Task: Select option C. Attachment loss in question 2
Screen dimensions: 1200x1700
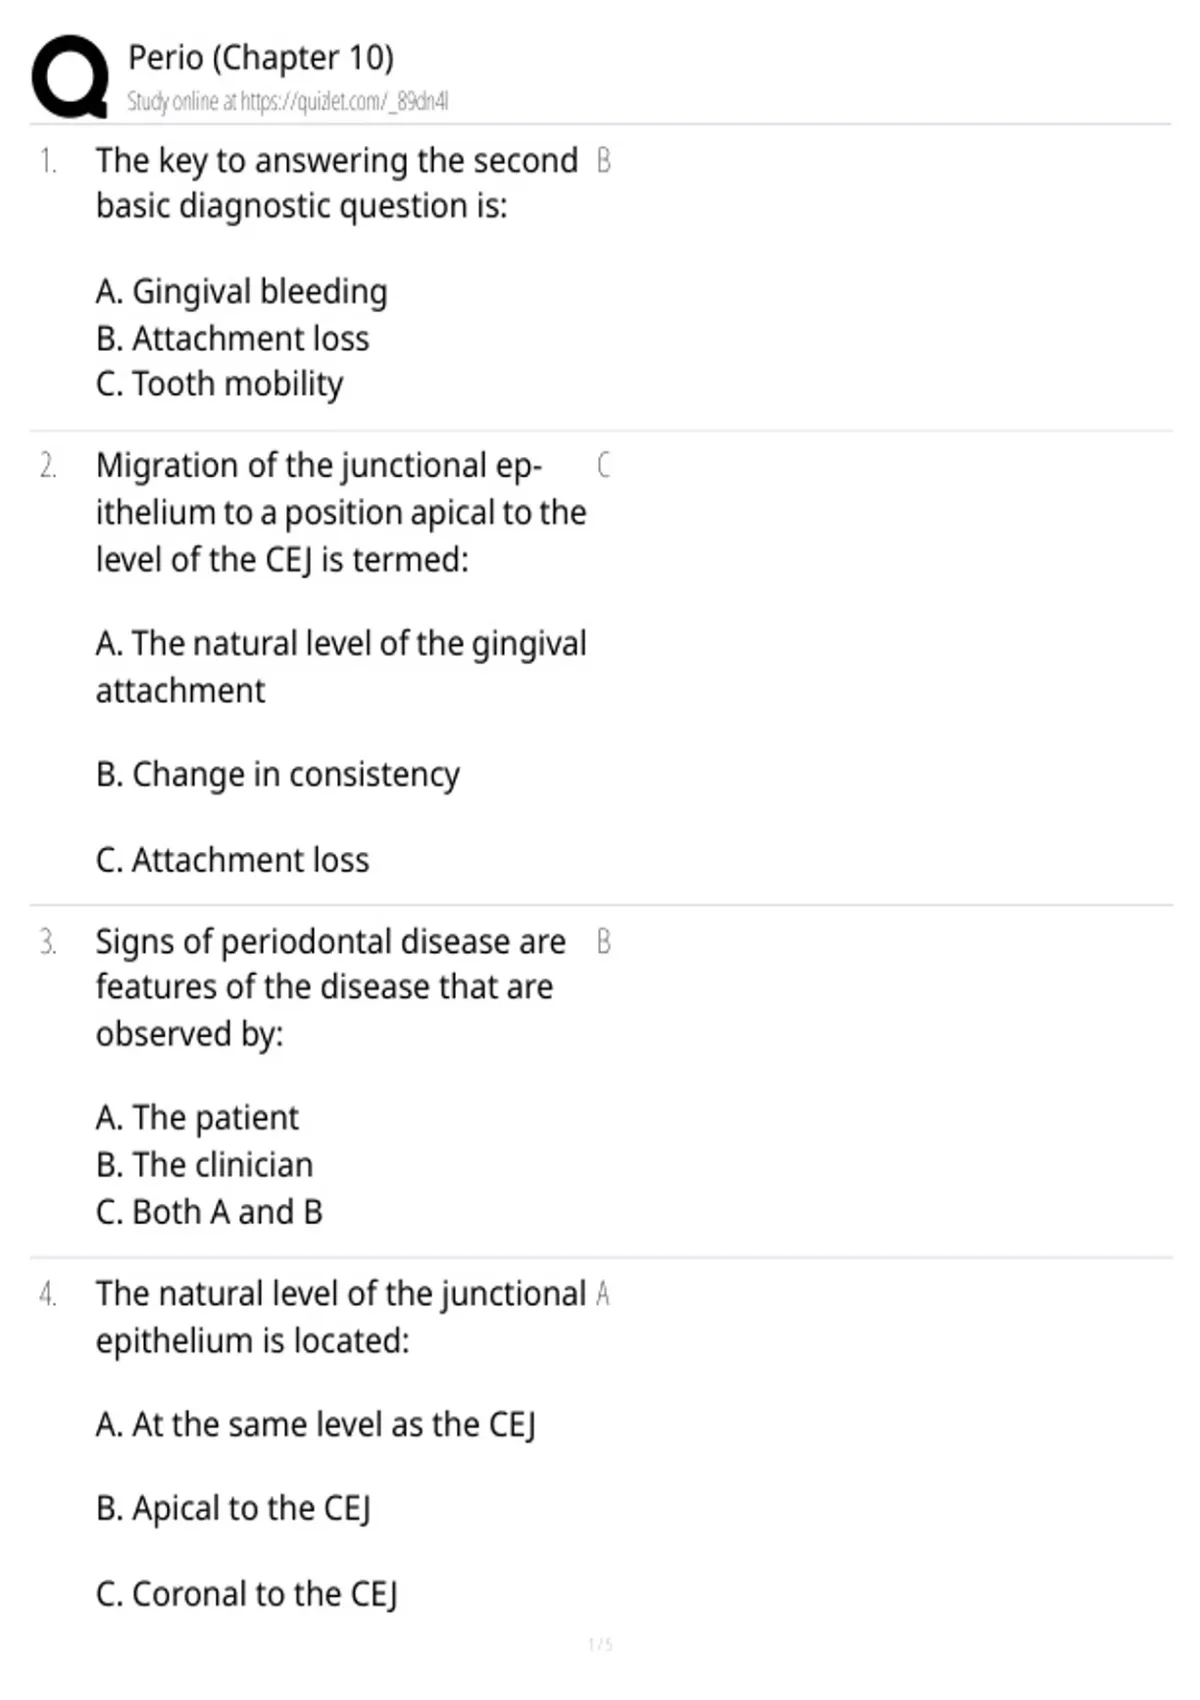Action: 232,860
